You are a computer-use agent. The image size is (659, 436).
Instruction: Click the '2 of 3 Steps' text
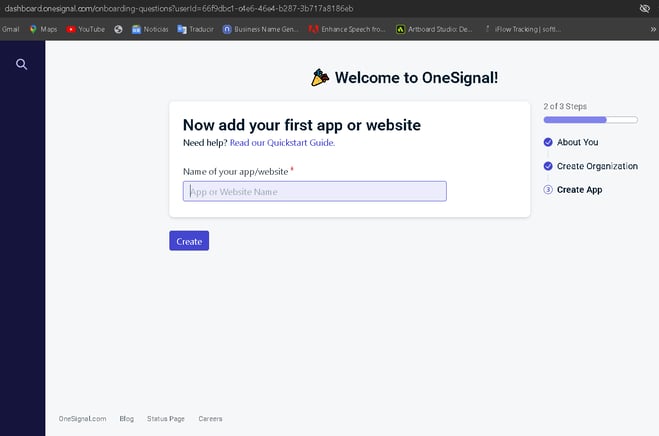click(565, 106)
